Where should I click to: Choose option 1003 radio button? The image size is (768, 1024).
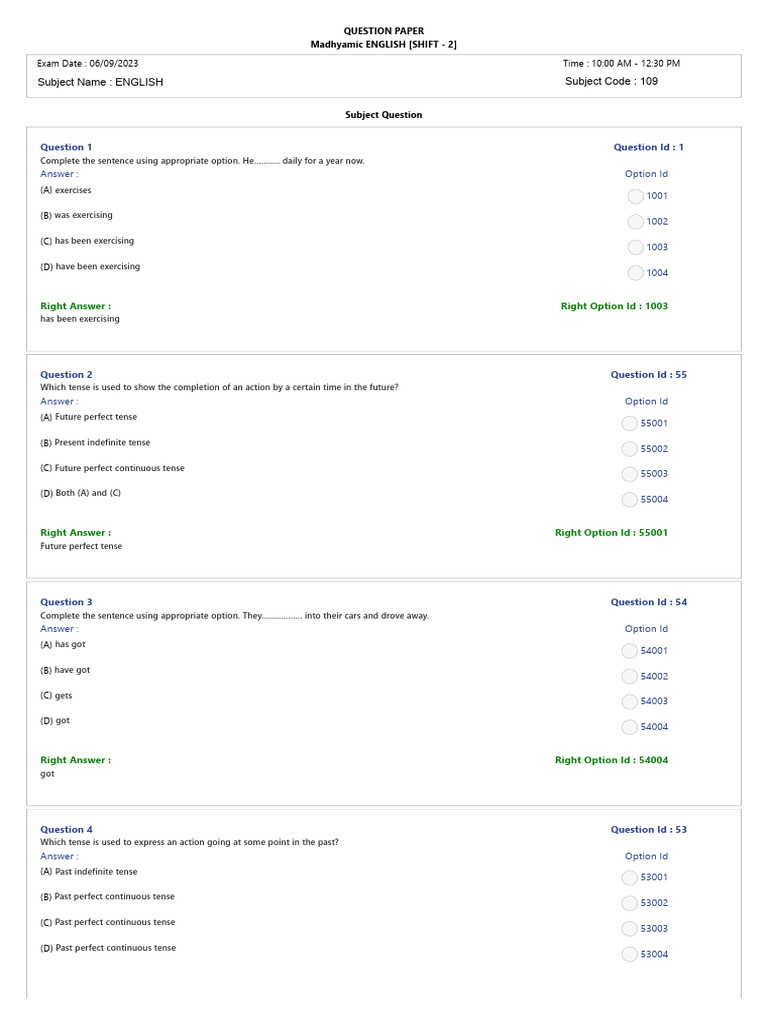click(635, 248)
